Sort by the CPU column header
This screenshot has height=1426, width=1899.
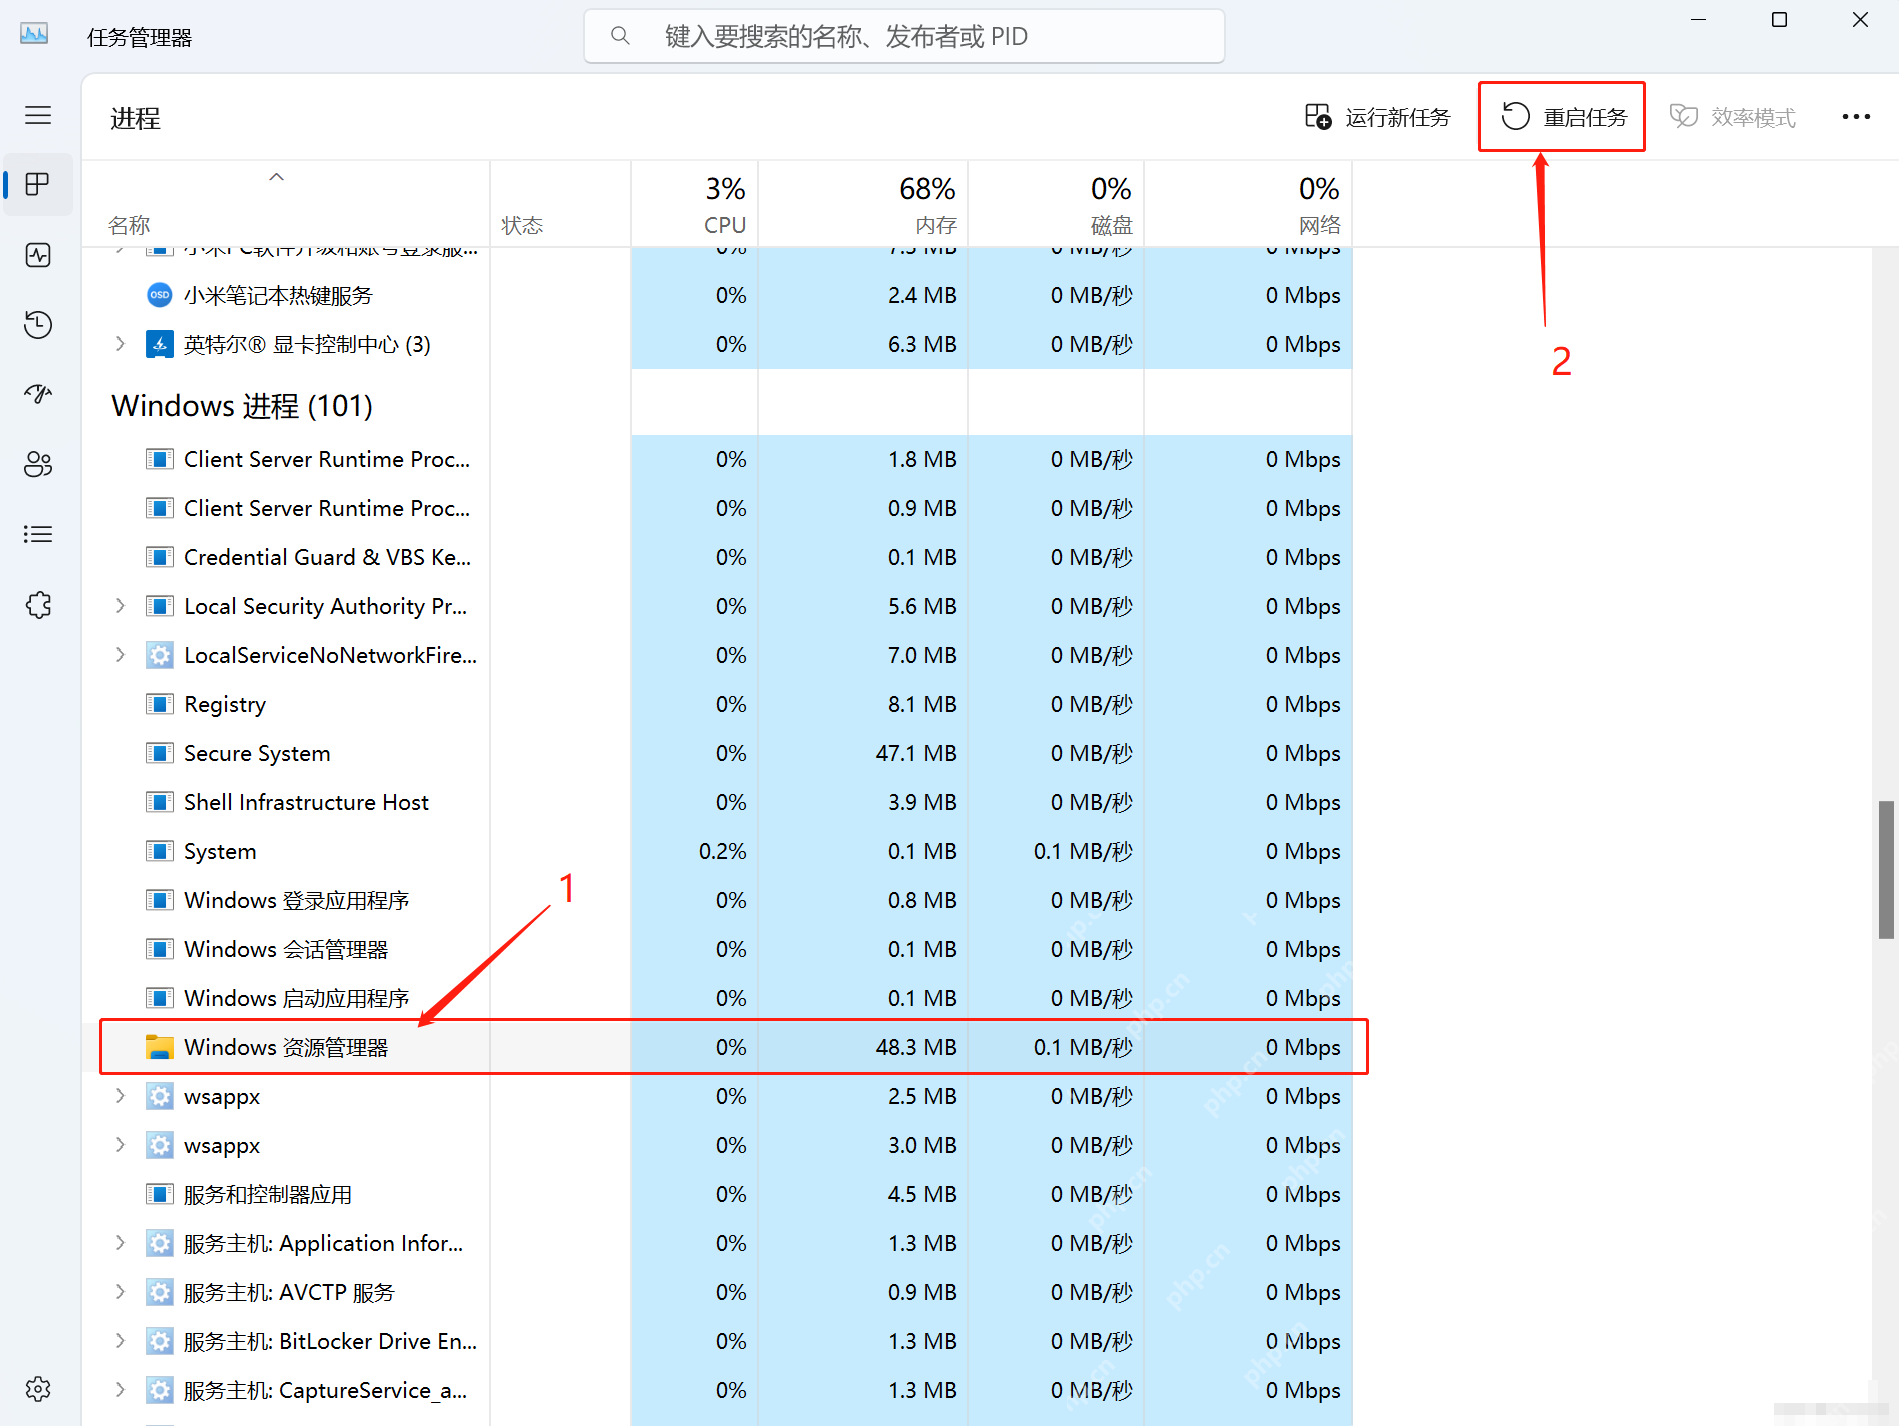click(694, 204)
